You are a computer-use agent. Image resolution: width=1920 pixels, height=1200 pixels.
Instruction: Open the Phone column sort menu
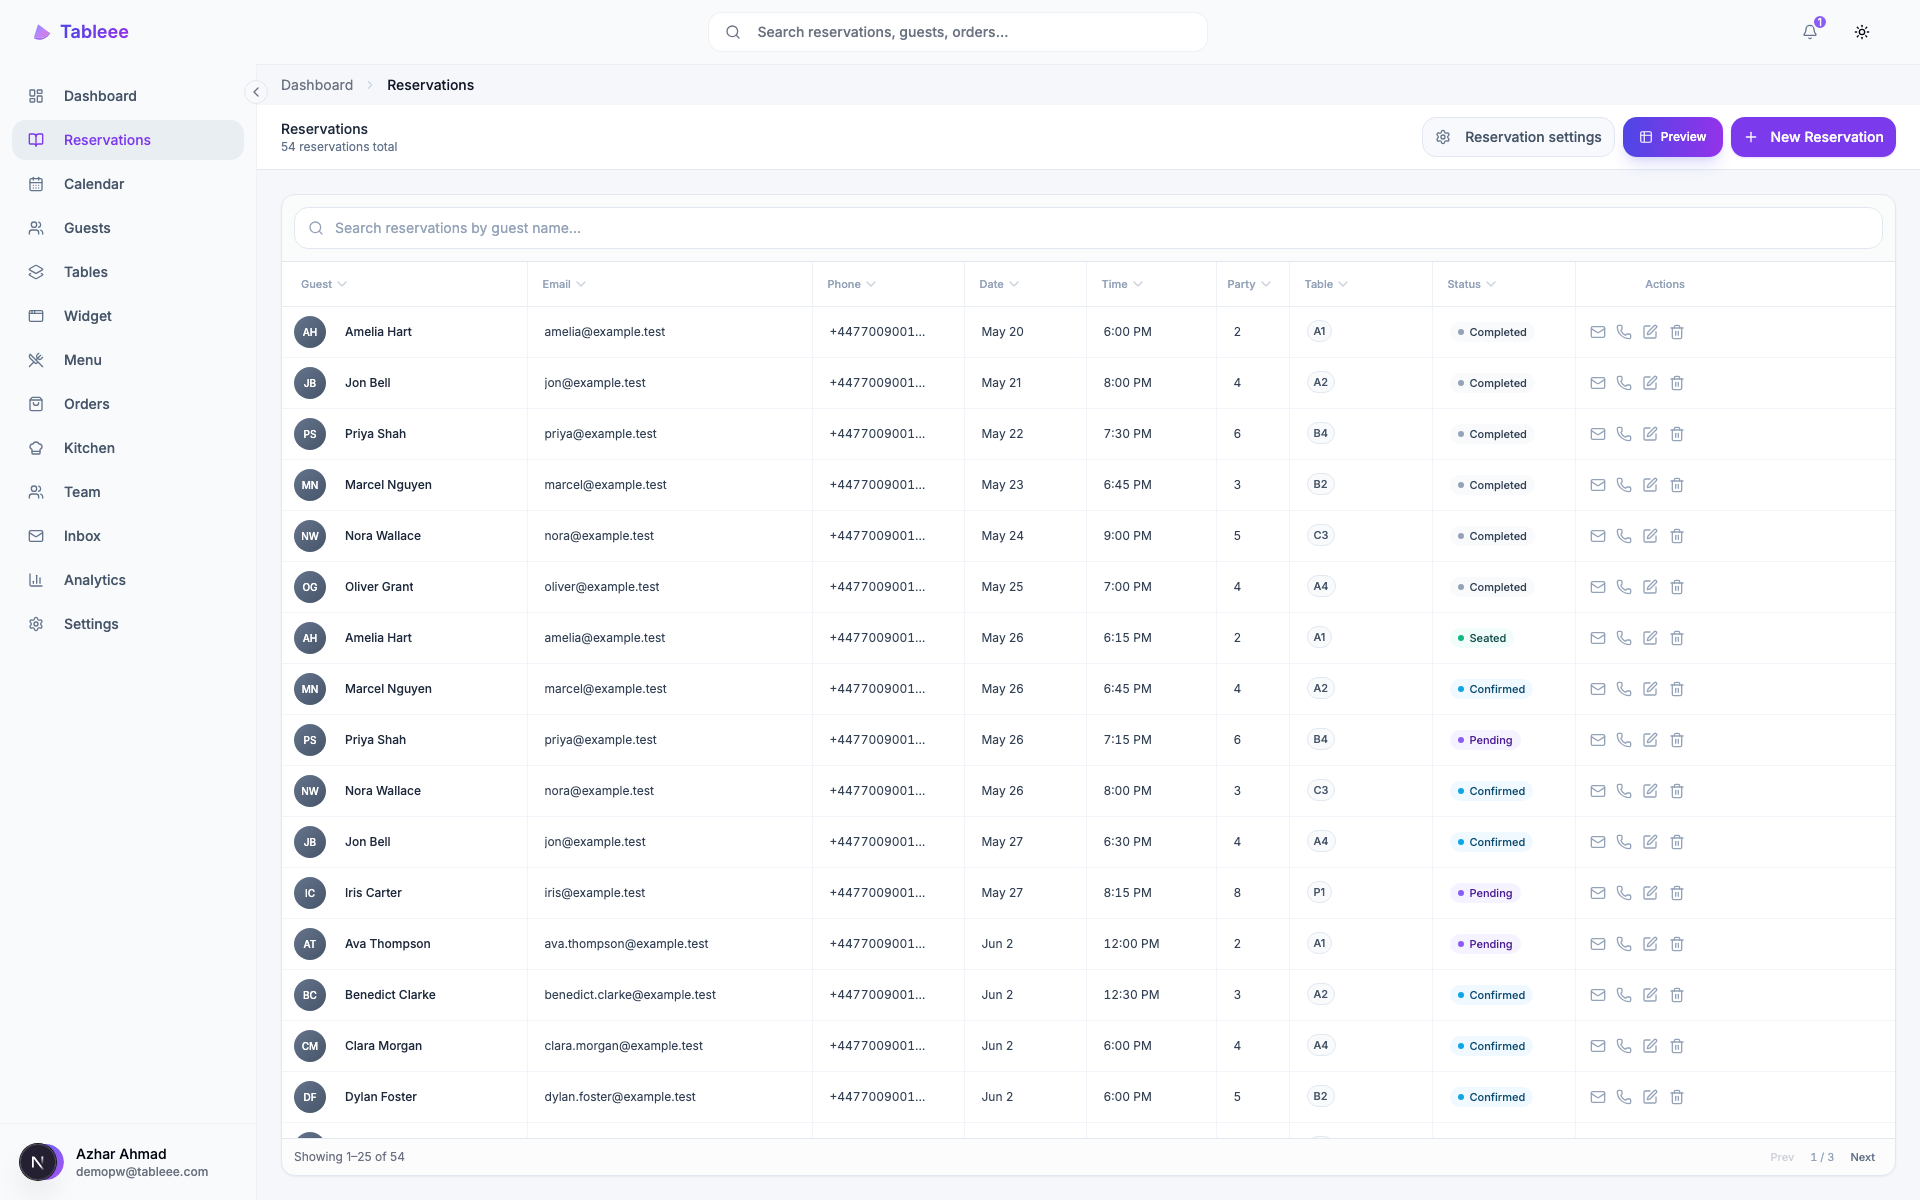(851, 284)
